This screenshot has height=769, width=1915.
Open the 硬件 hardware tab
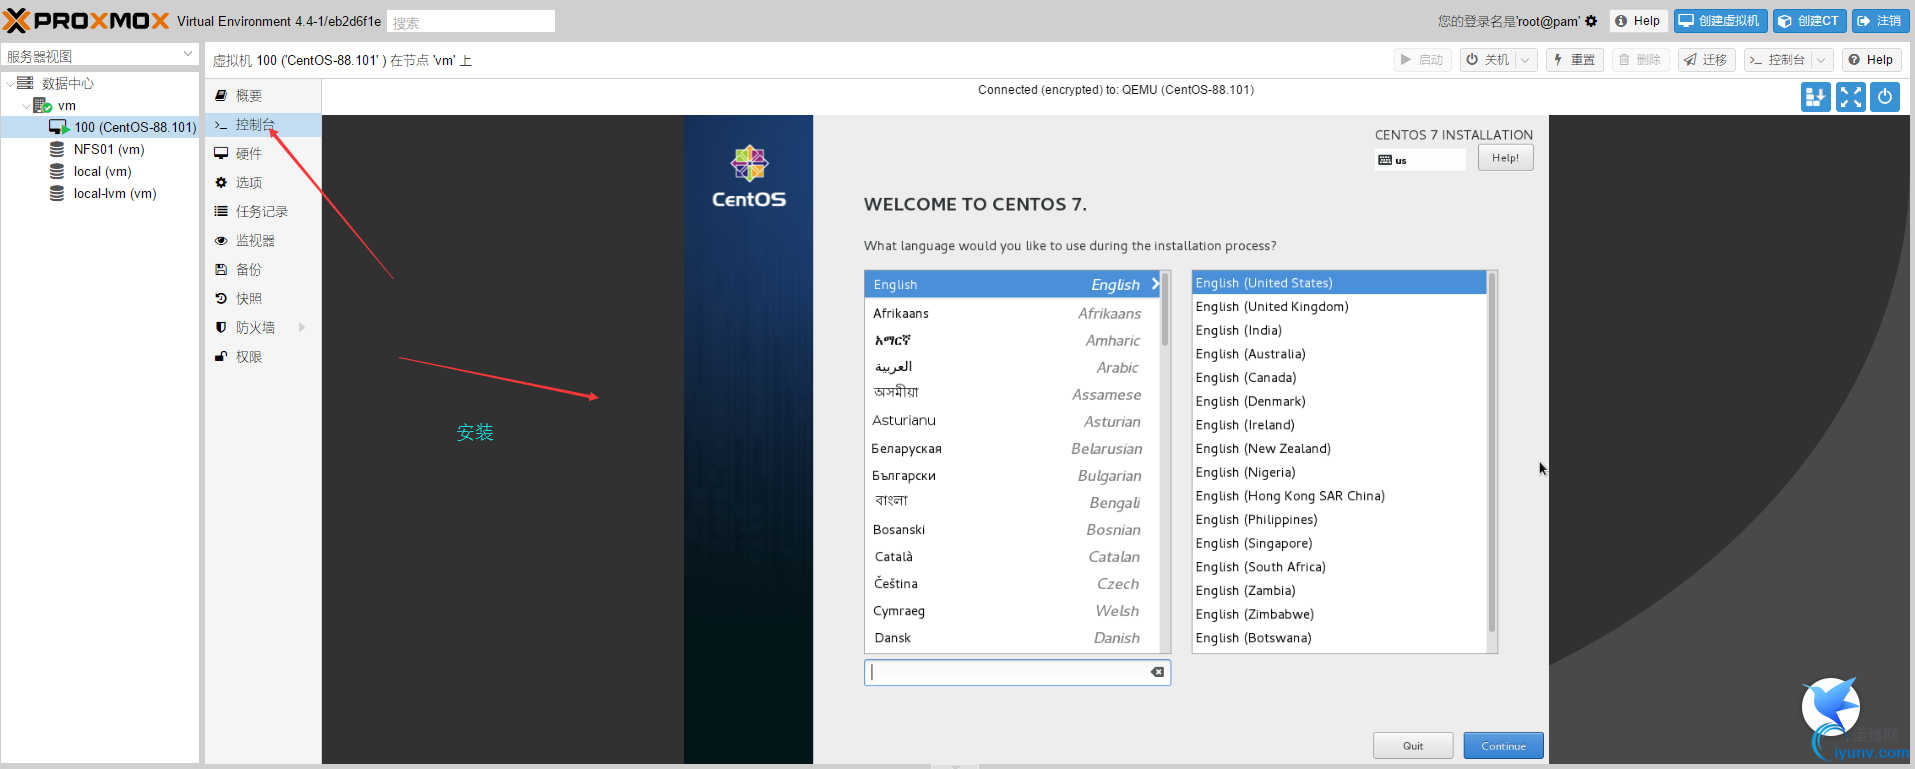coord(263,153)
